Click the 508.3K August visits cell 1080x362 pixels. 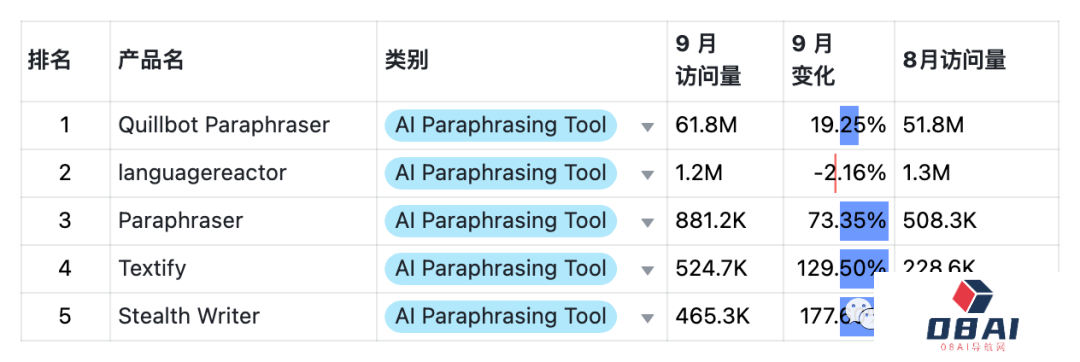(977, 221)
